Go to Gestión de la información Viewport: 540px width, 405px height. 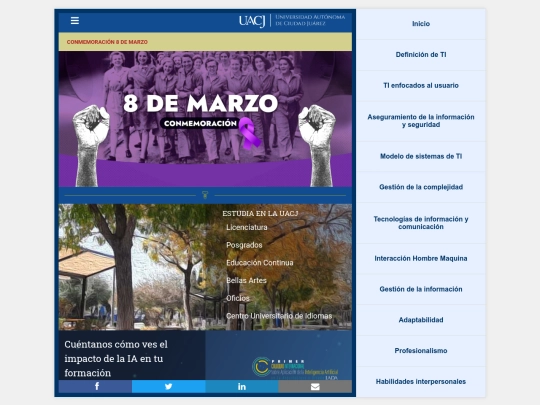(x=421, y=289)
